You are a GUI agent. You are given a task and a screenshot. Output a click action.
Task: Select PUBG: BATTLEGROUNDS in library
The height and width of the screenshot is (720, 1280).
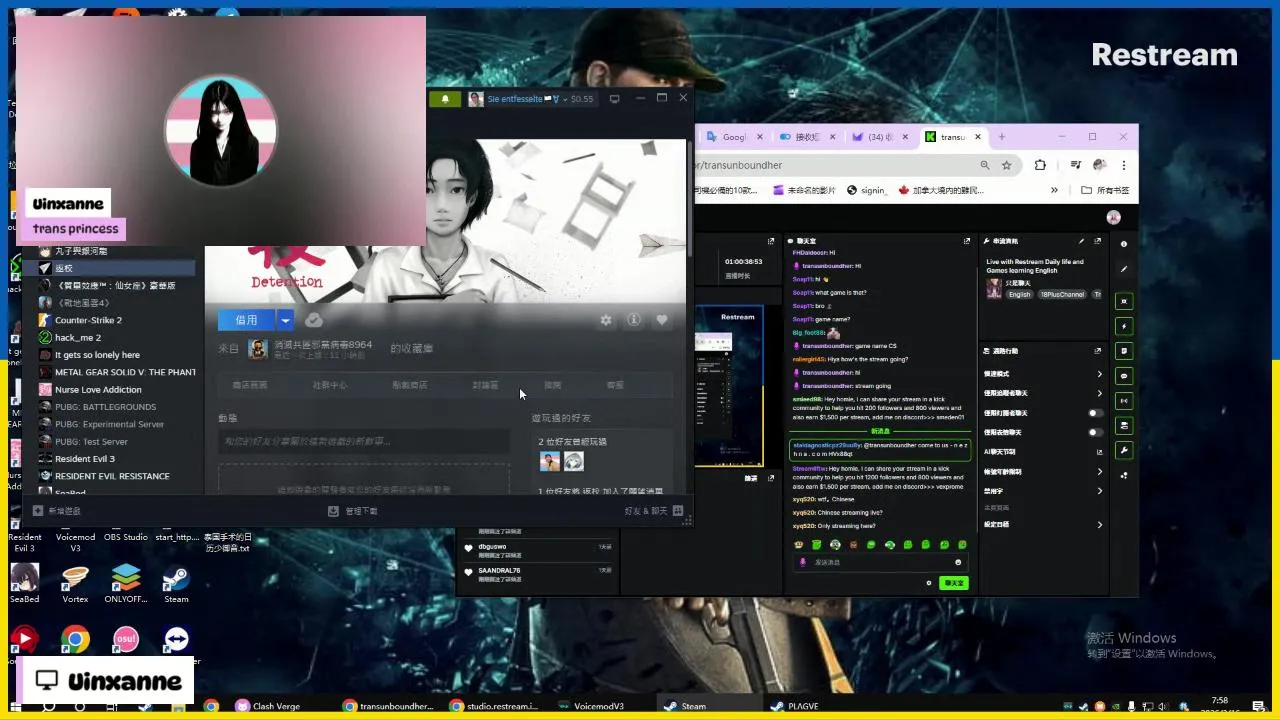(117, 407)
